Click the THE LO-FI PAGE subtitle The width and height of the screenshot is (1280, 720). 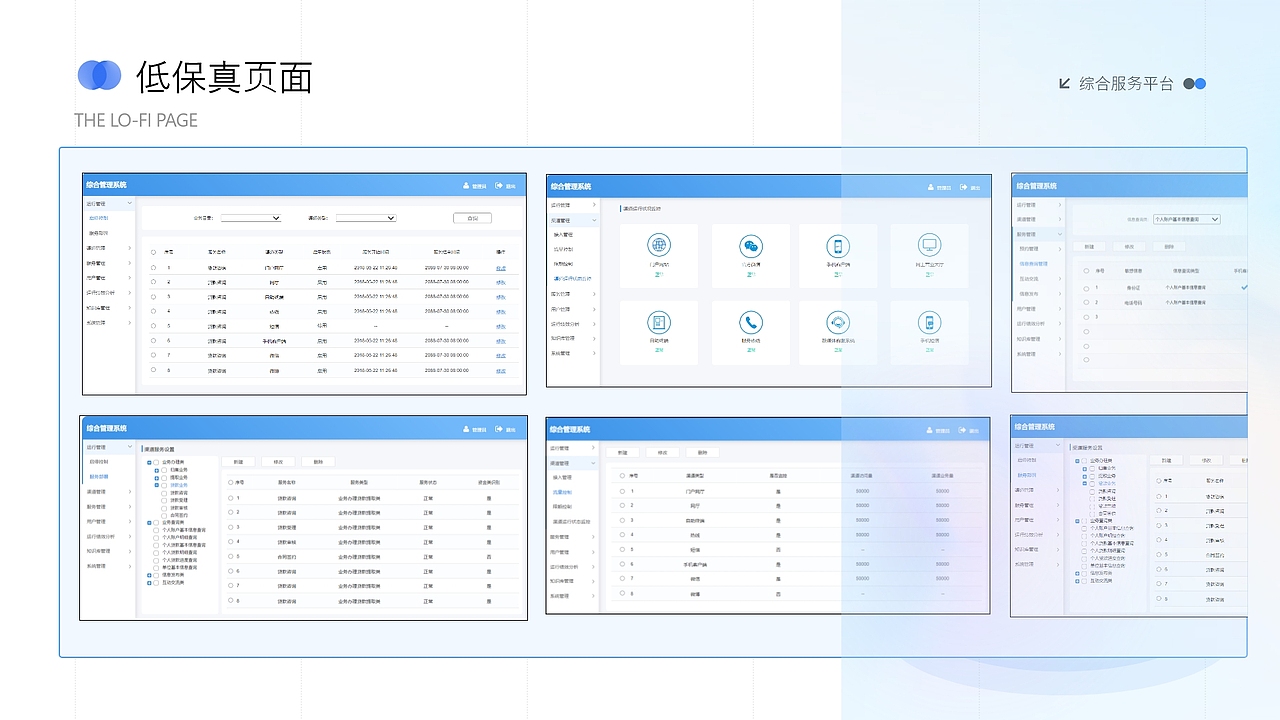(136, 120)
